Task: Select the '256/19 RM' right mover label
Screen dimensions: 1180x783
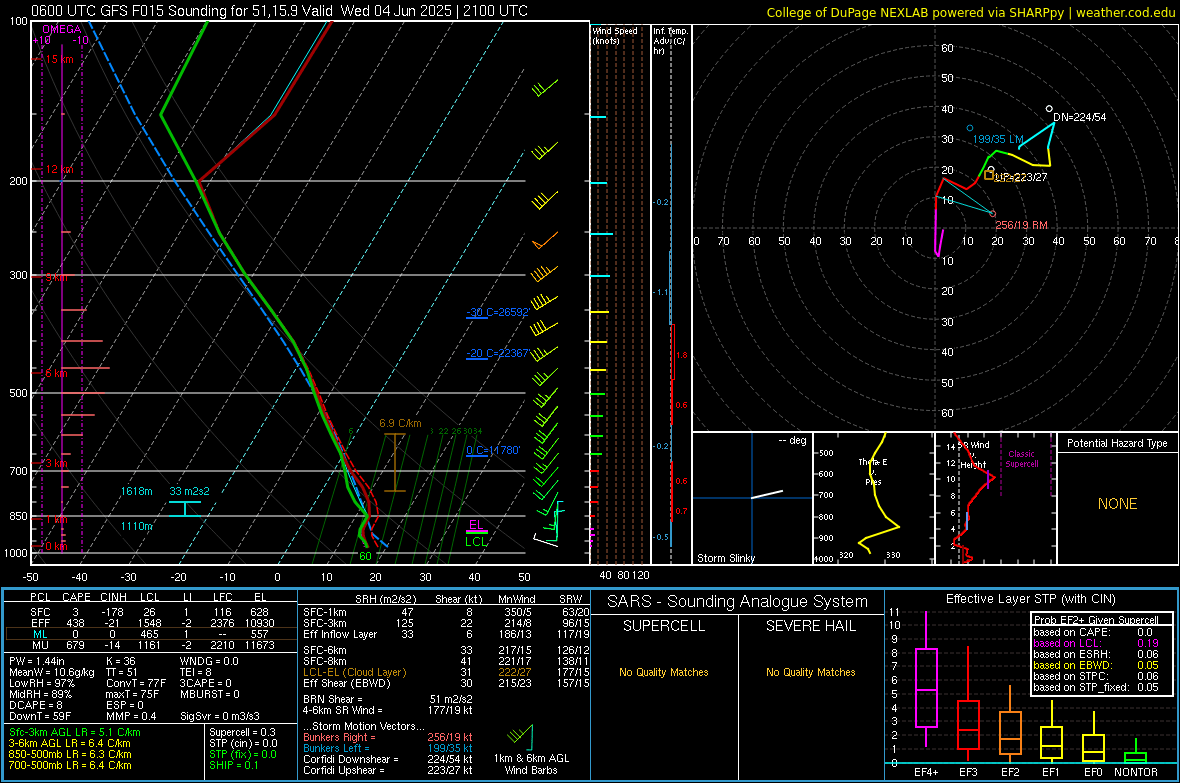Action: pos(1021,225)
